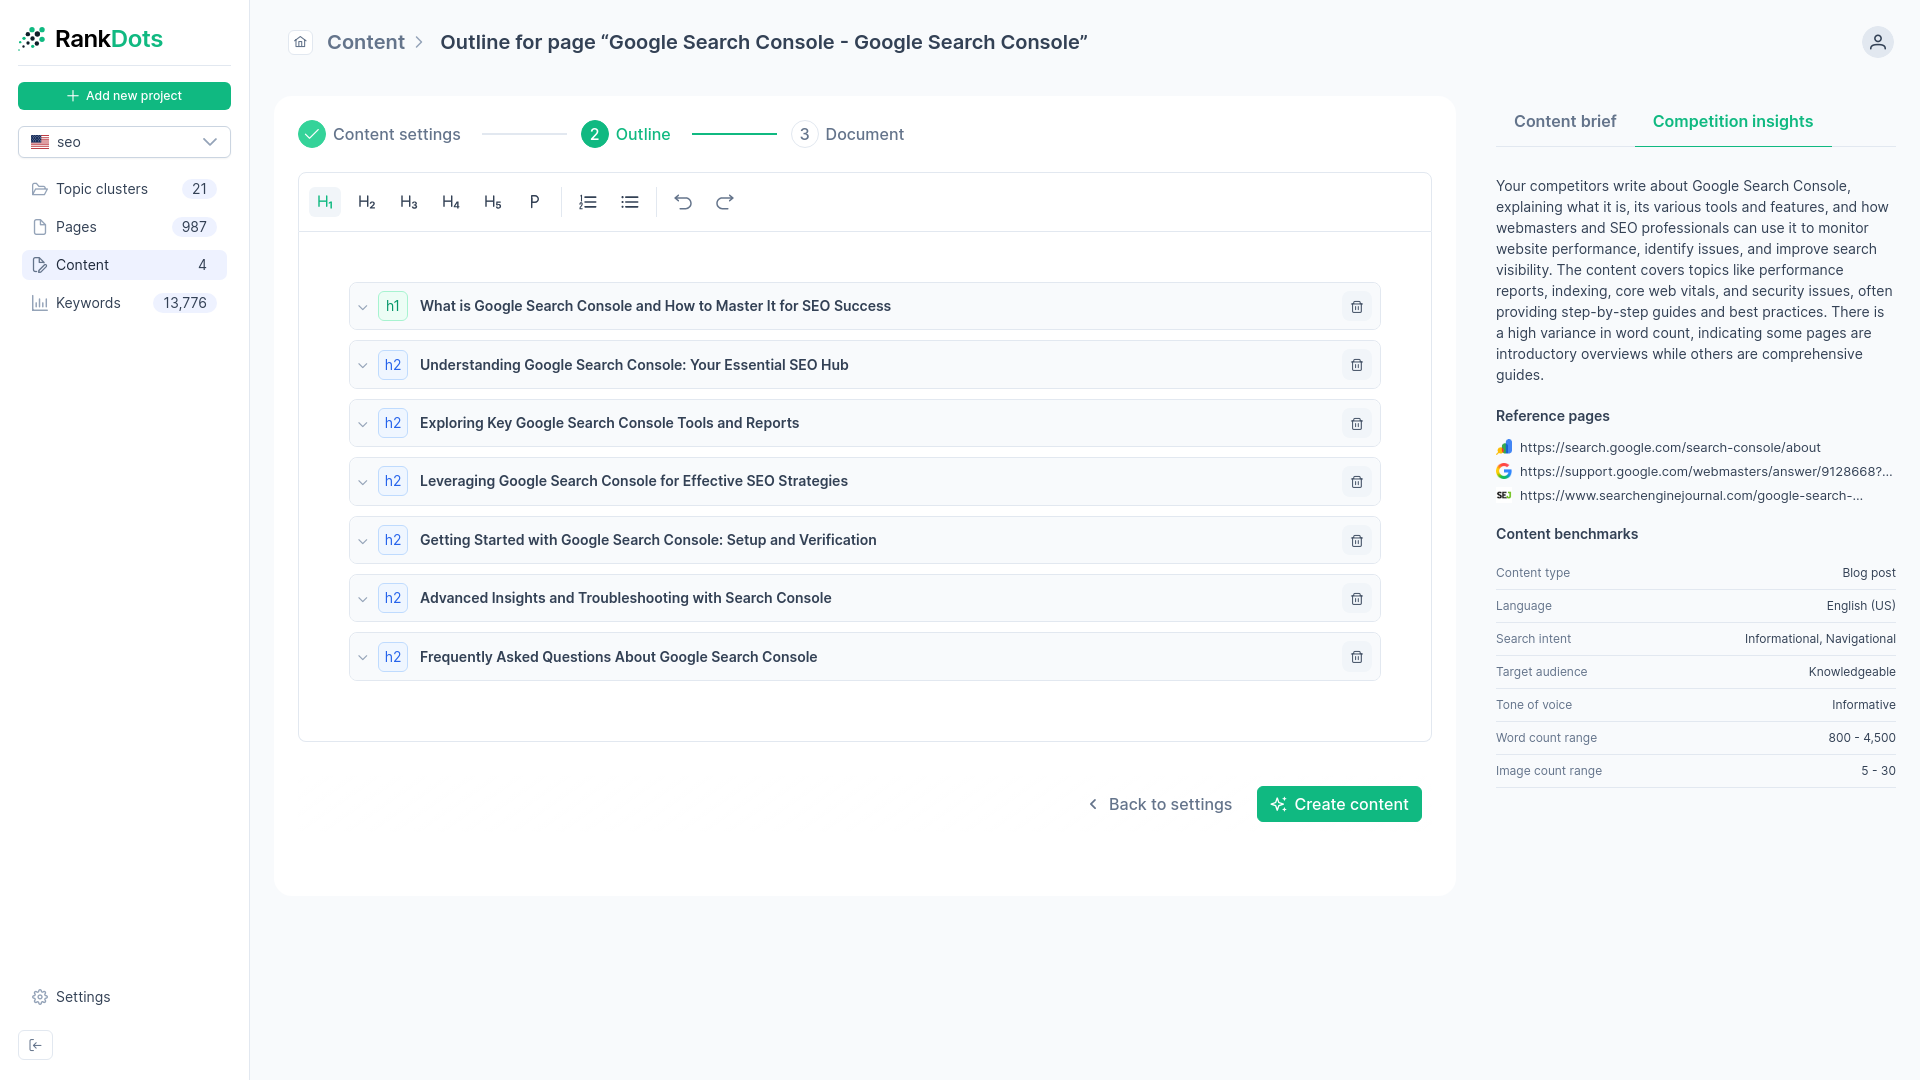Viewport: 1920px width, 1080px height.
Task: Select the Pages entry in the sidebar
Action: pyautogui.click(x=74, y=226)
